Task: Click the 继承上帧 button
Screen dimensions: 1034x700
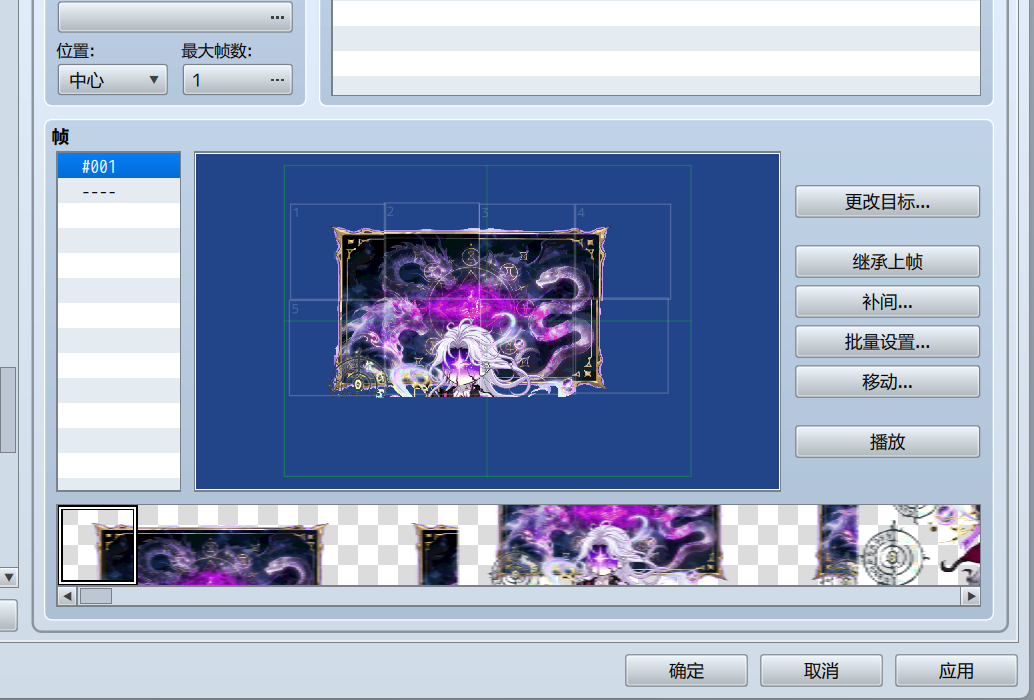Action: point(888,262)
